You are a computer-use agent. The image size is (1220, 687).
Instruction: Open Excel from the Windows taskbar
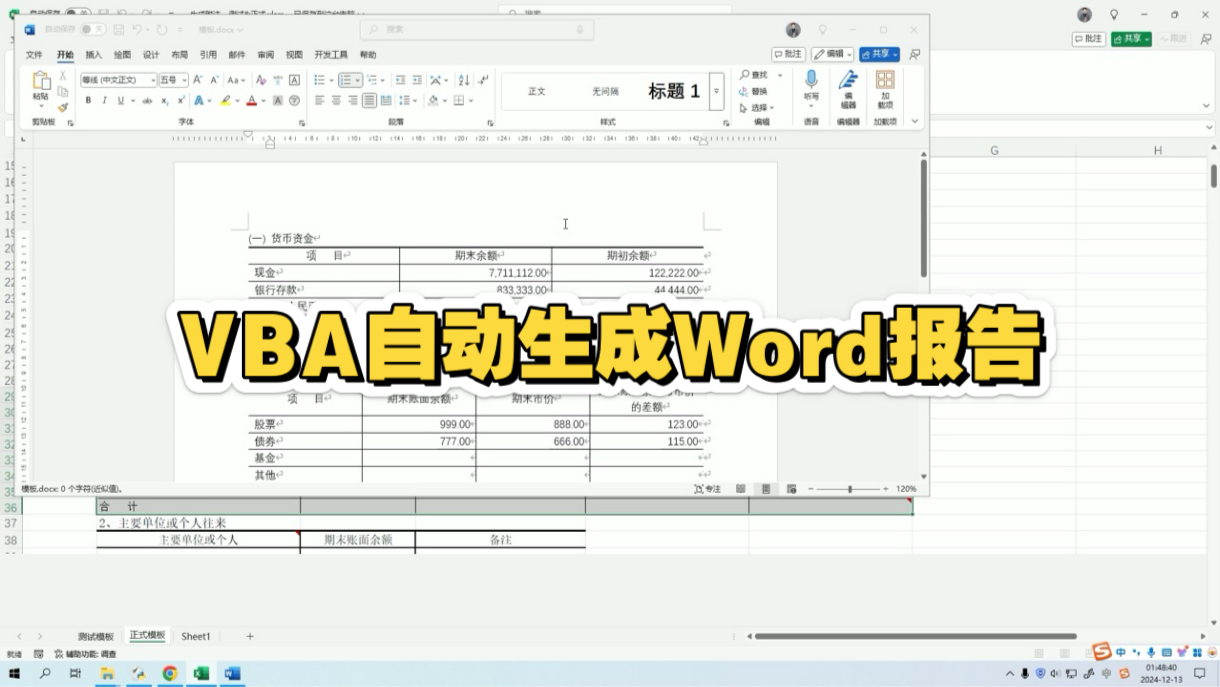[201, 674]
